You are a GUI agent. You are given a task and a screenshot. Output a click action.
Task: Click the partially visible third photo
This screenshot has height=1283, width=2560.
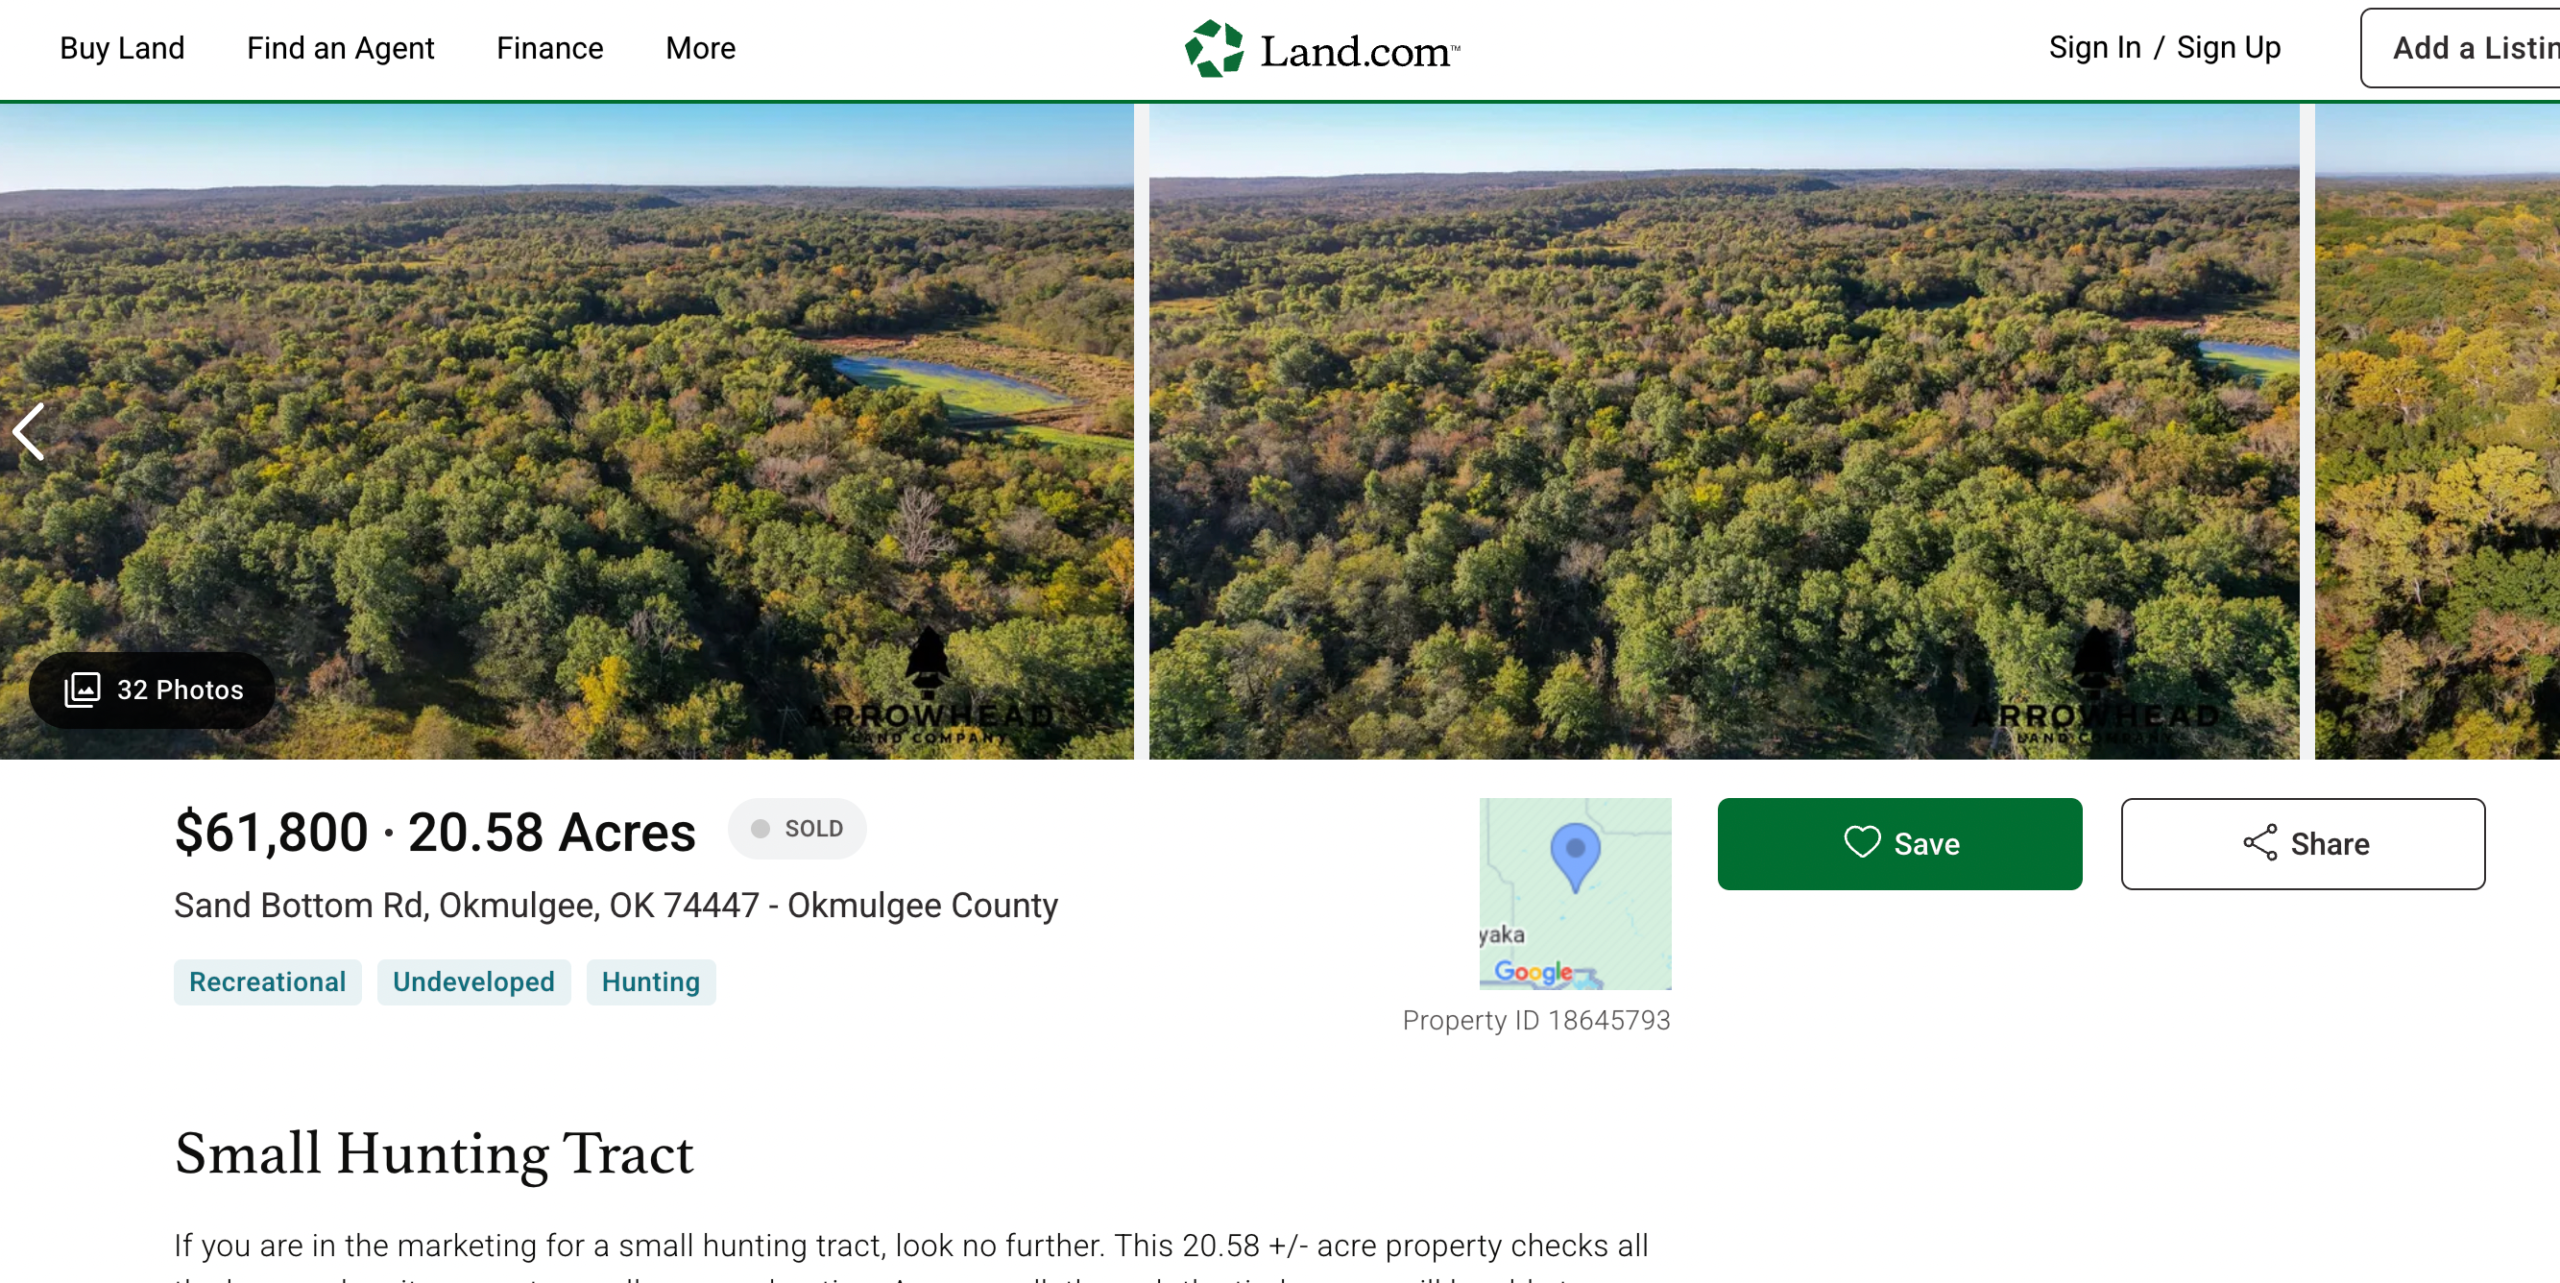pyautogui.click(x=2437, y=430)
